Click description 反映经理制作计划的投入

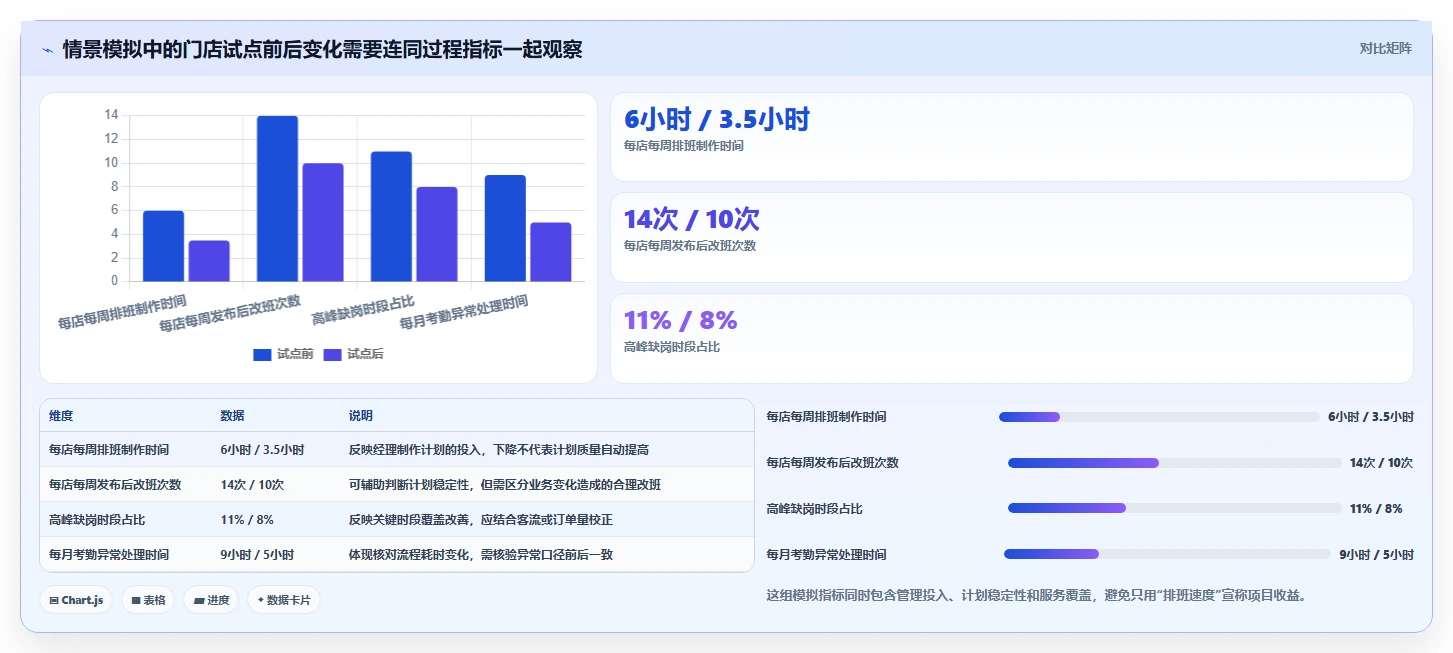click(499, 450)
